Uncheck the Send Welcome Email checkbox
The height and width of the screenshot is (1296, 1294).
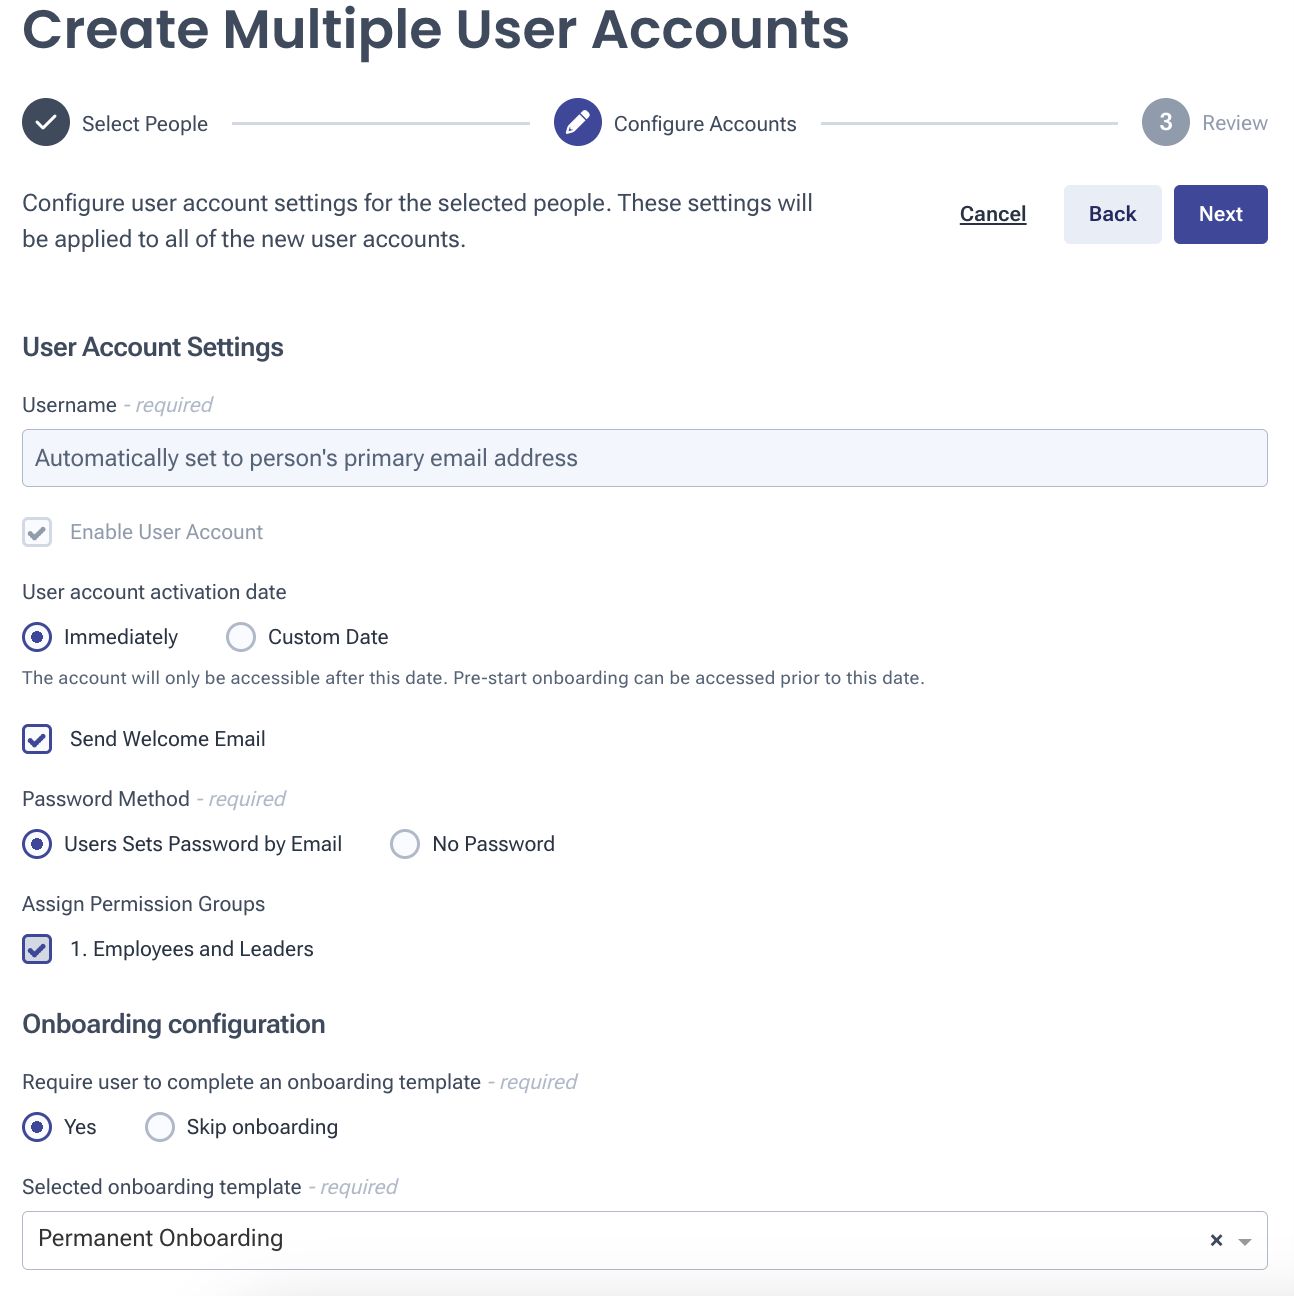tap(37, 739)
